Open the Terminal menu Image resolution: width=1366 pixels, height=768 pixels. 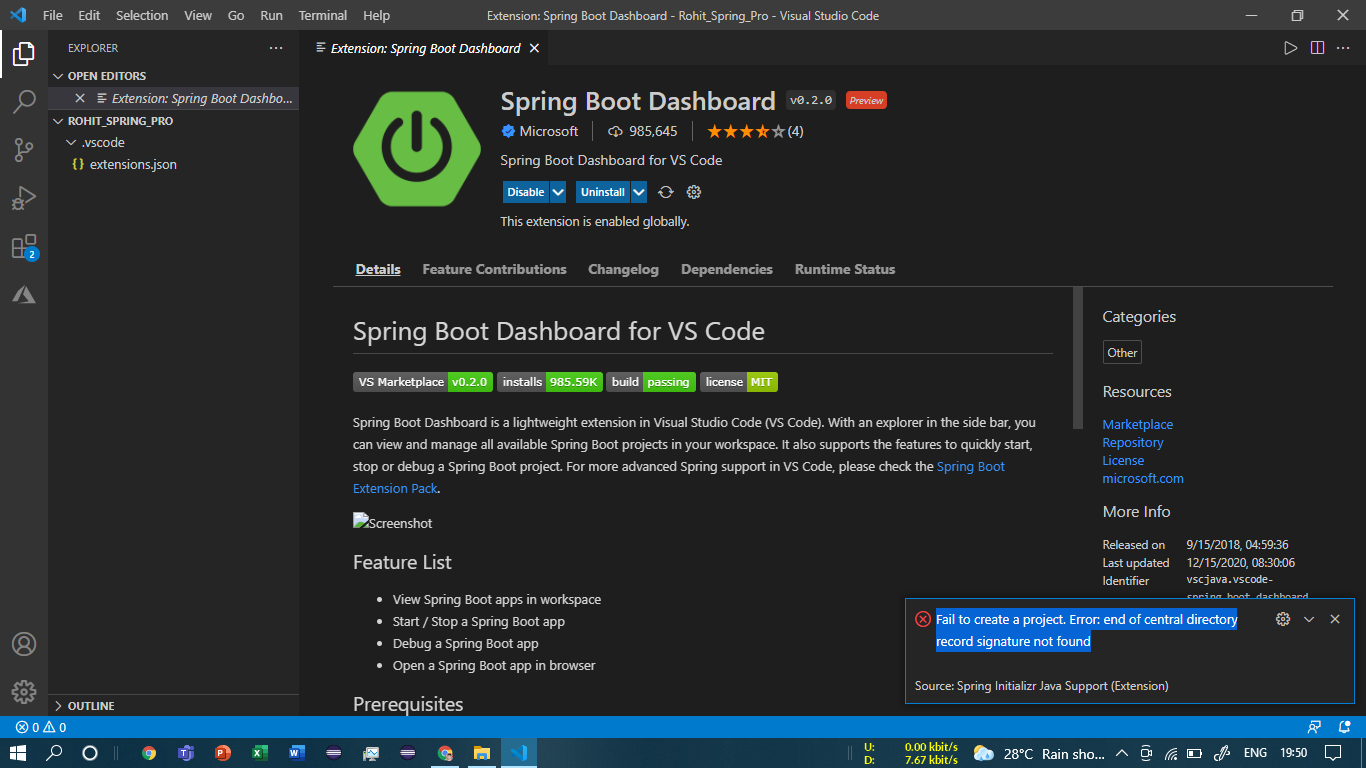pos(323,15)
